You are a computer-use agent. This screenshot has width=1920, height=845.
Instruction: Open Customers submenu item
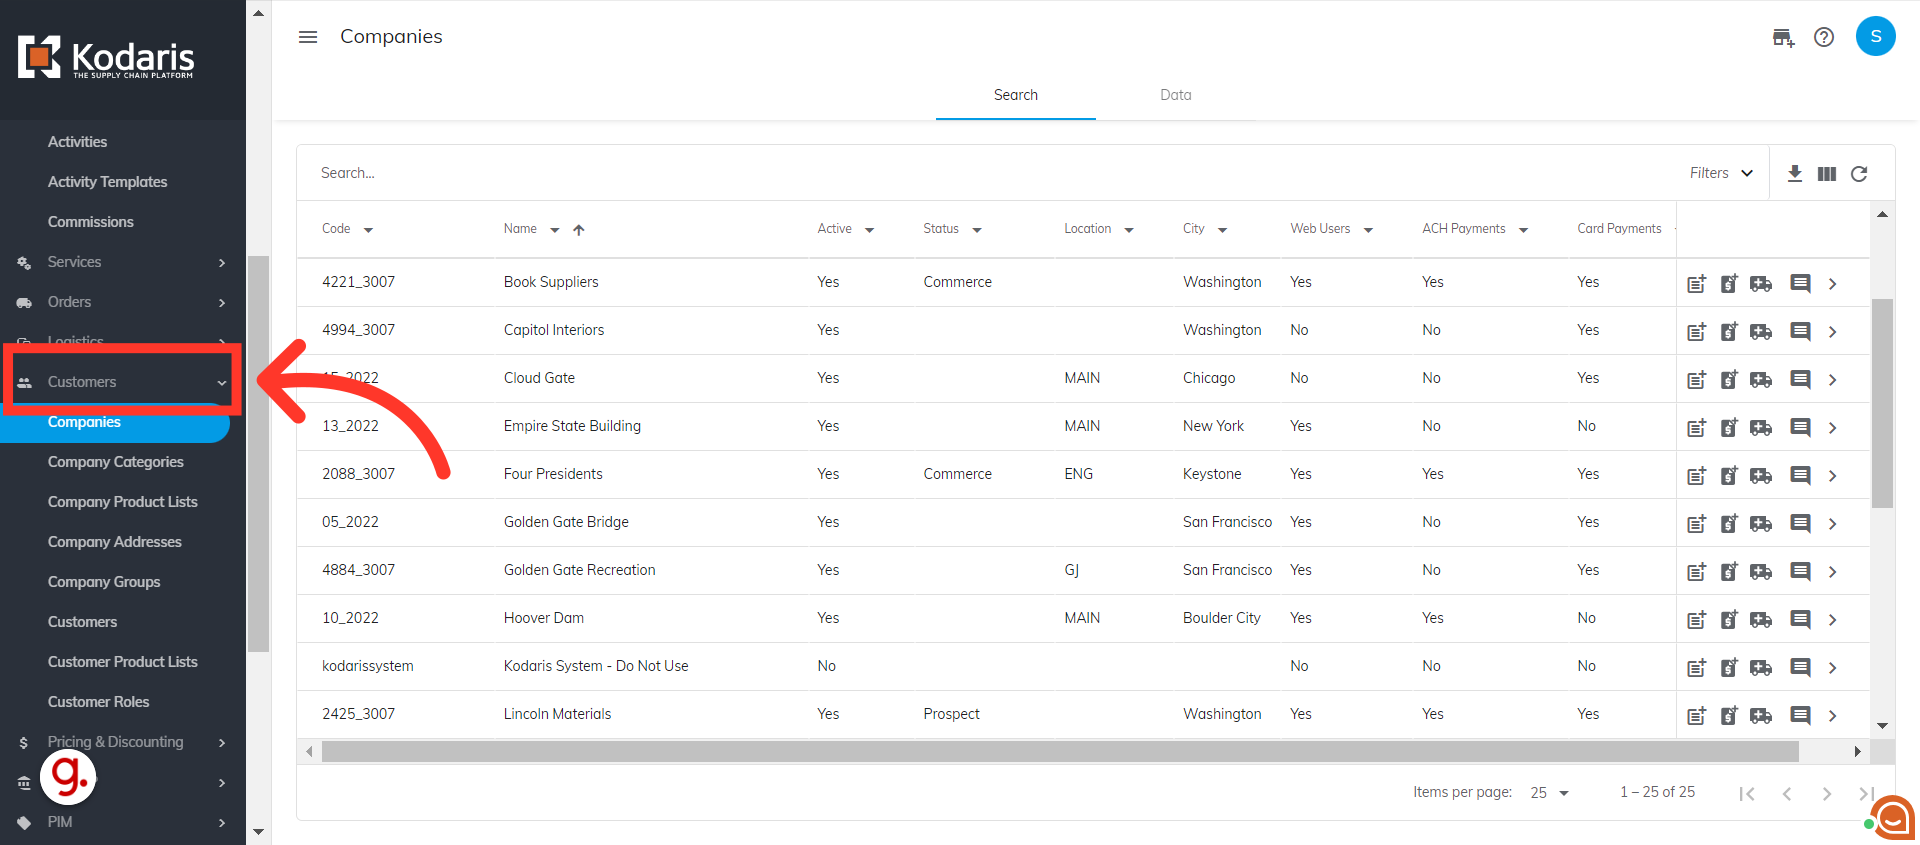(x=82, y=622)
